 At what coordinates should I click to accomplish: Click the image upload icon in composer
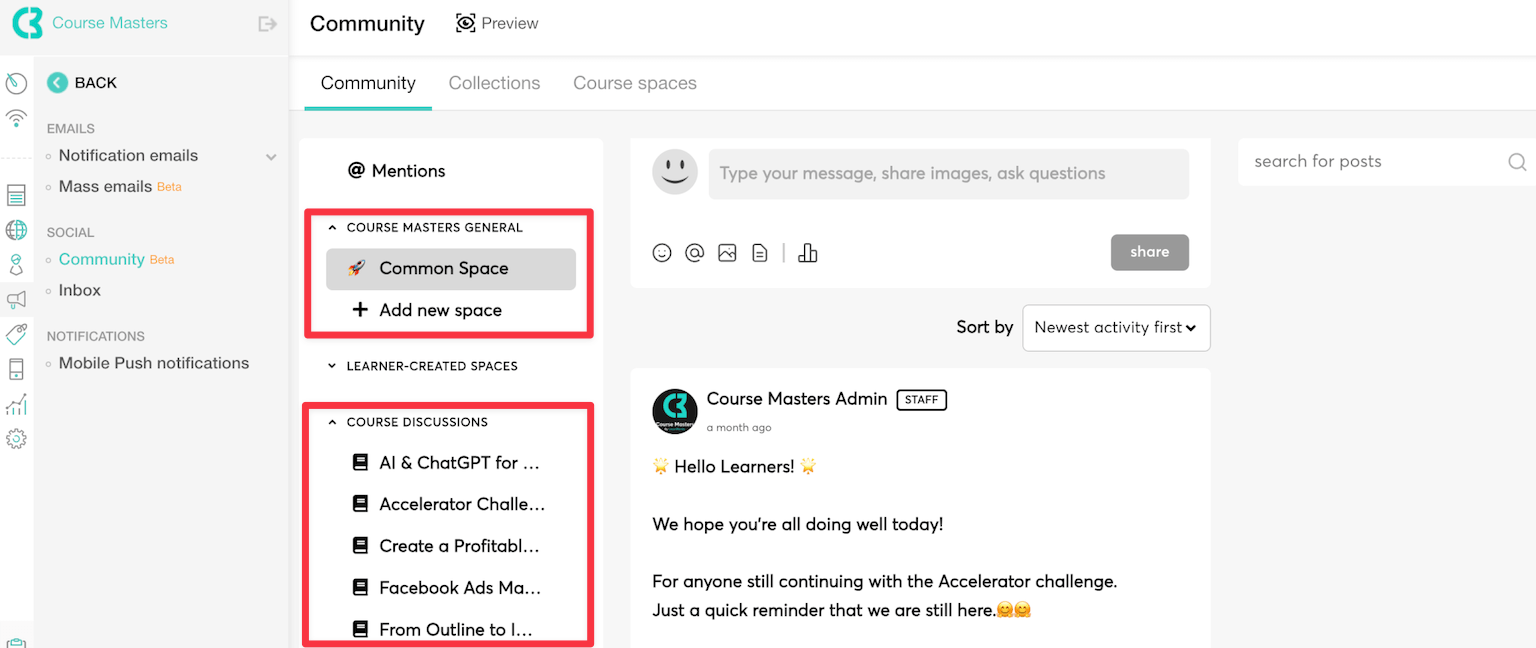pos(727,253)
